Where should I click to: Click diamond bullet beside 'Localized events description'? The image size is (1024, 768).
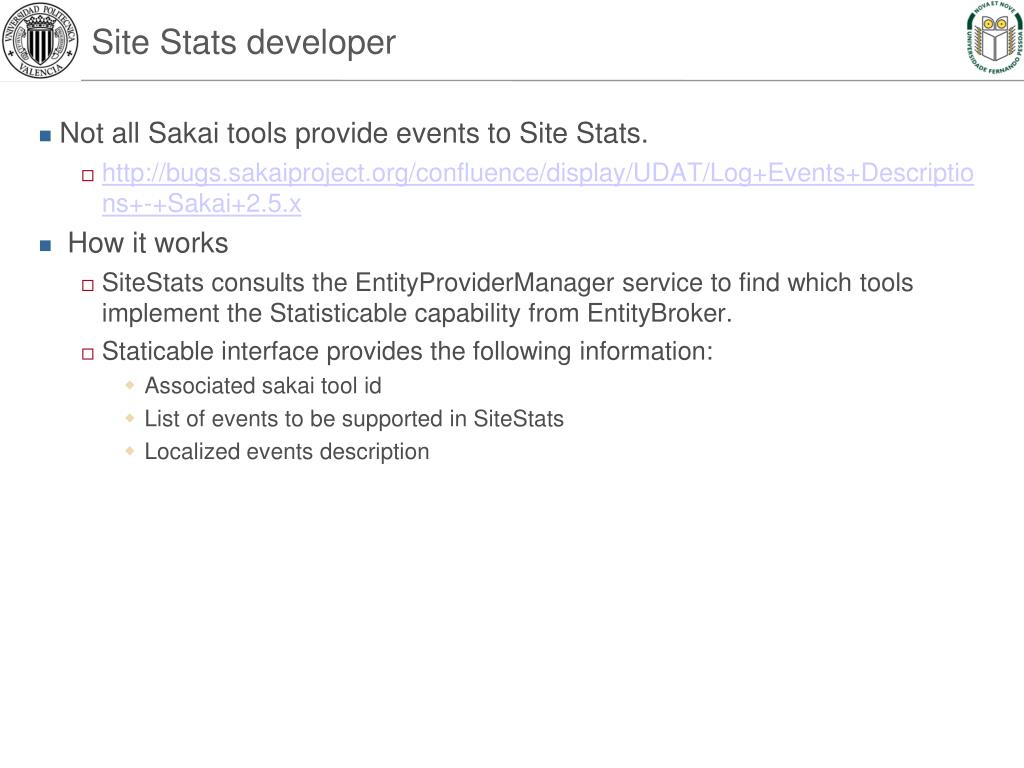(130, 451)
